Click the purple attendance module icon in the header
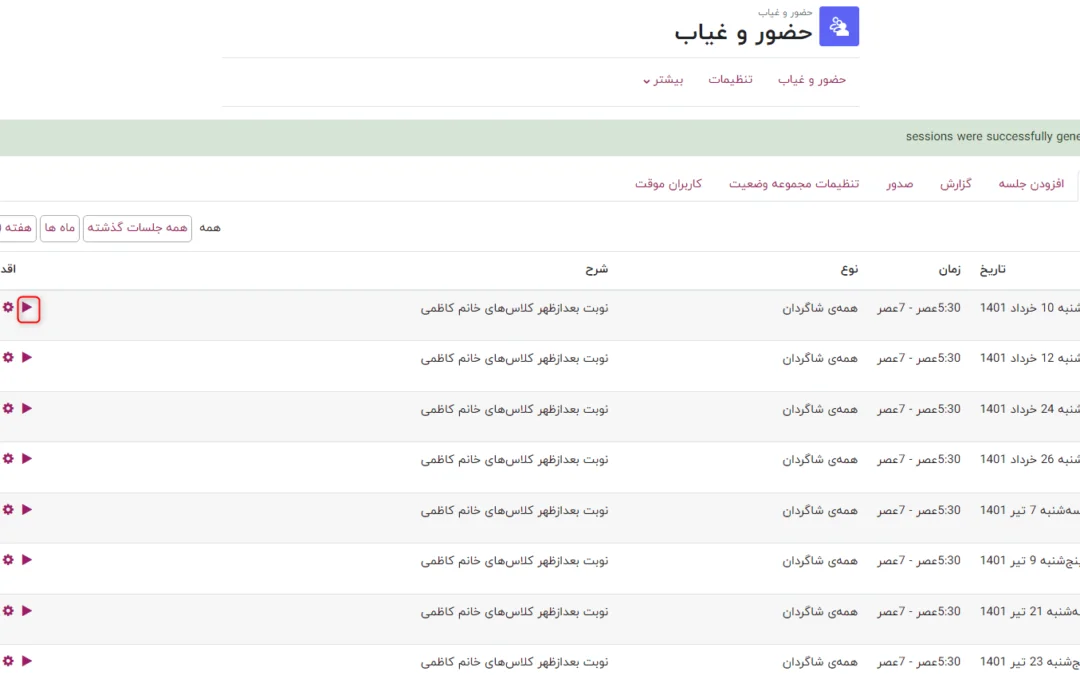The width and height of the screenshot is (1080, 675). [839, 27]
